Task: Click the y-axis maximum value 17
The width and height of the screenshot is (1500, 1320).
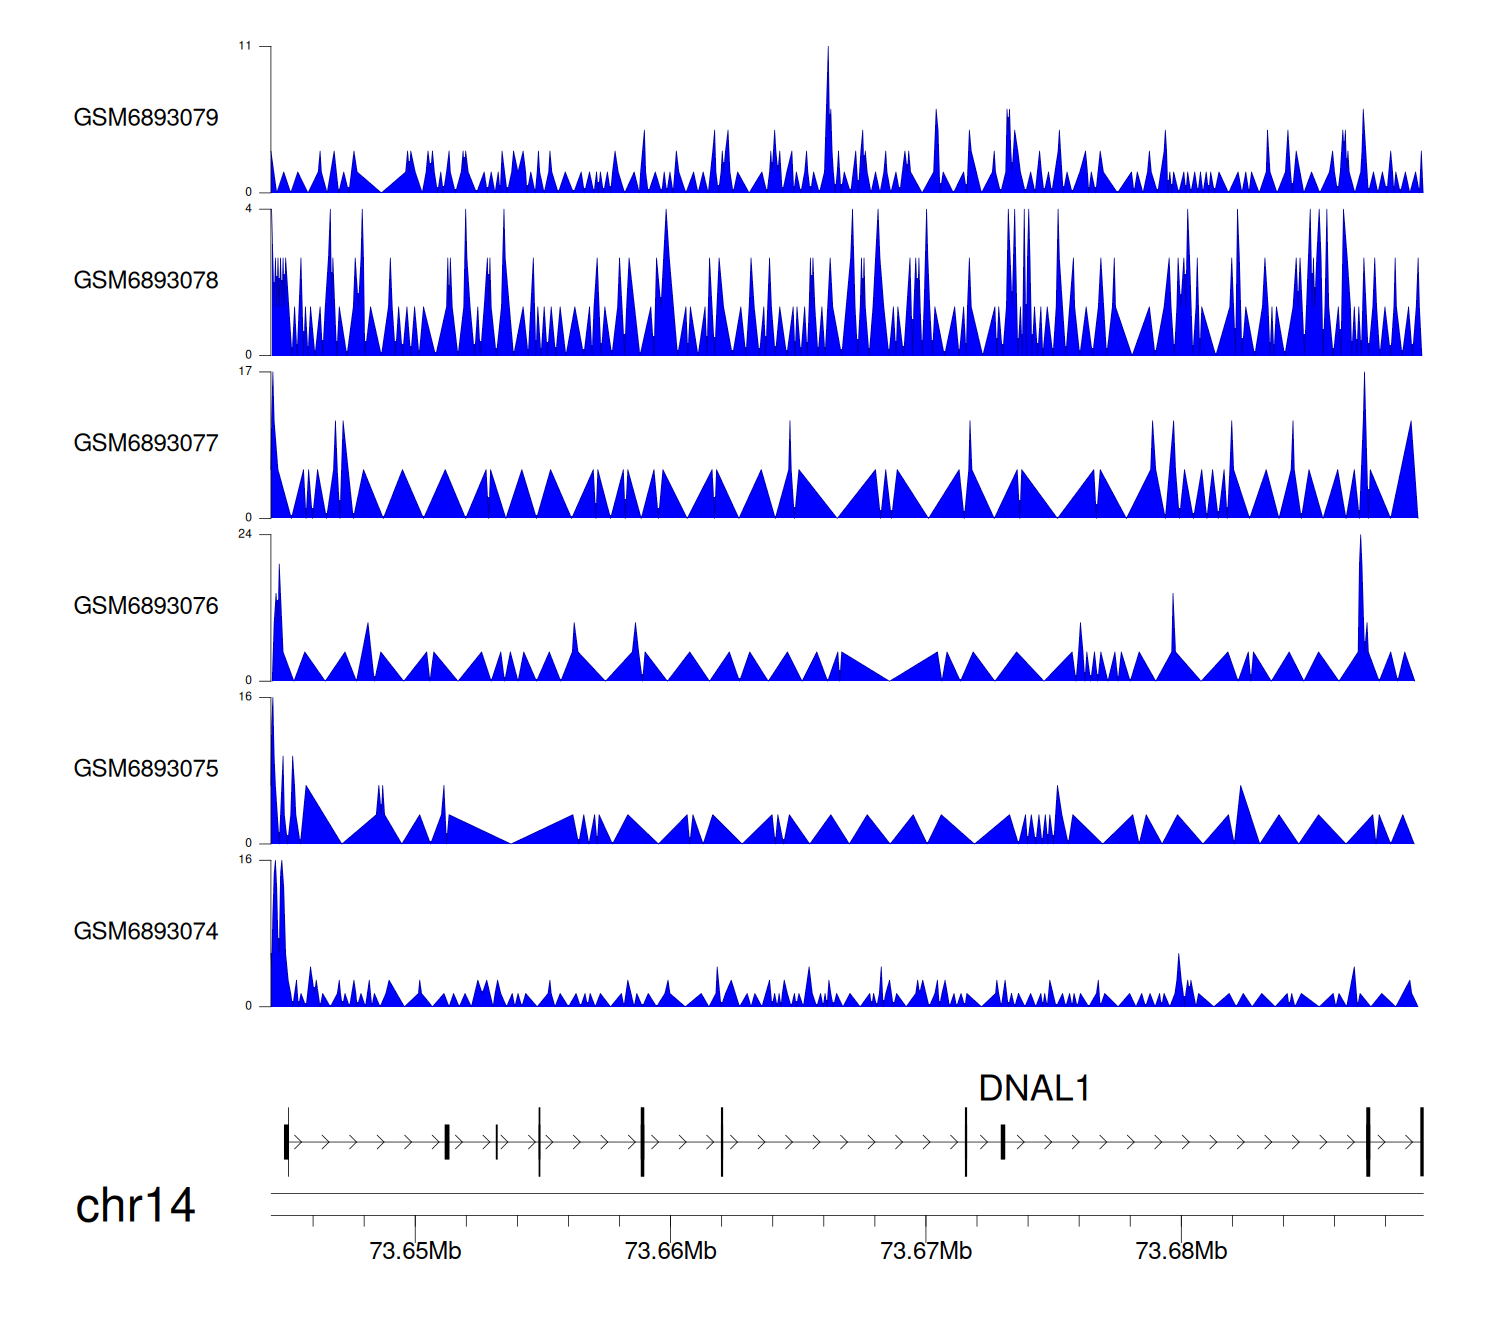Action: pyautogui.click(x=245, y=371)
